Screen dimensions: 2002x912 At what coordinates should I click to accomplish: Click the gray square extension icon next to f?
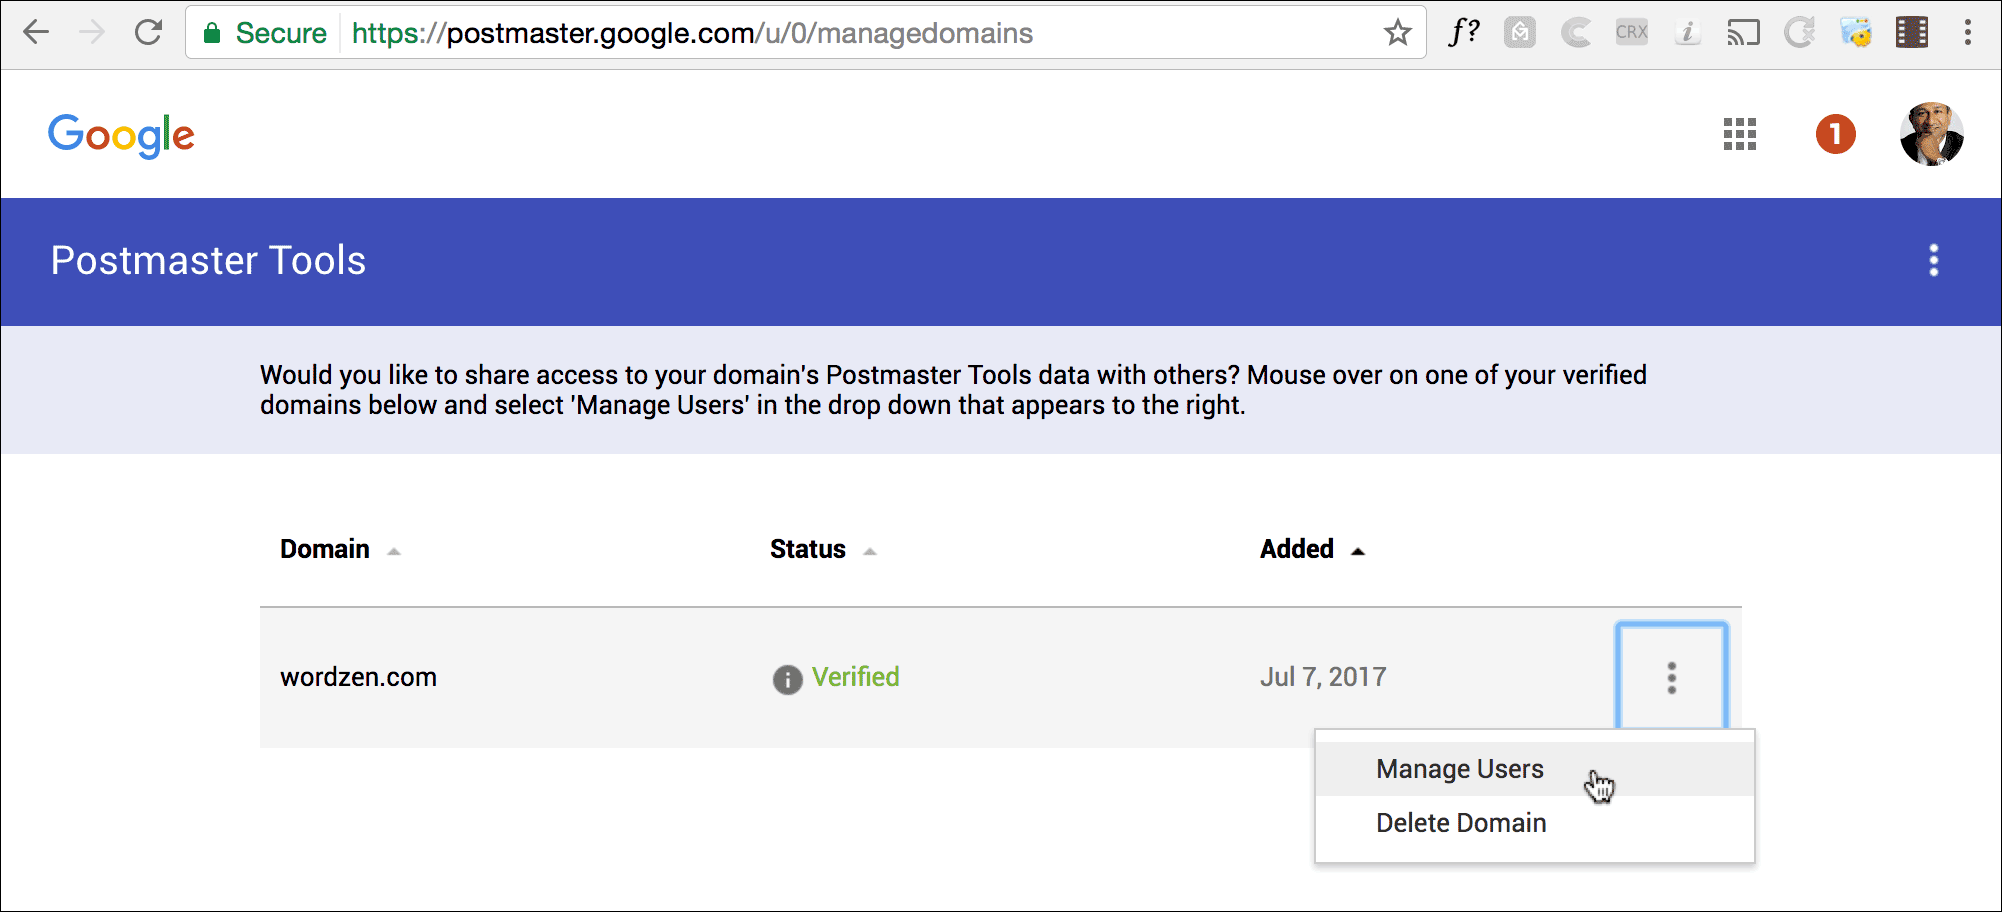(1520, 33)
